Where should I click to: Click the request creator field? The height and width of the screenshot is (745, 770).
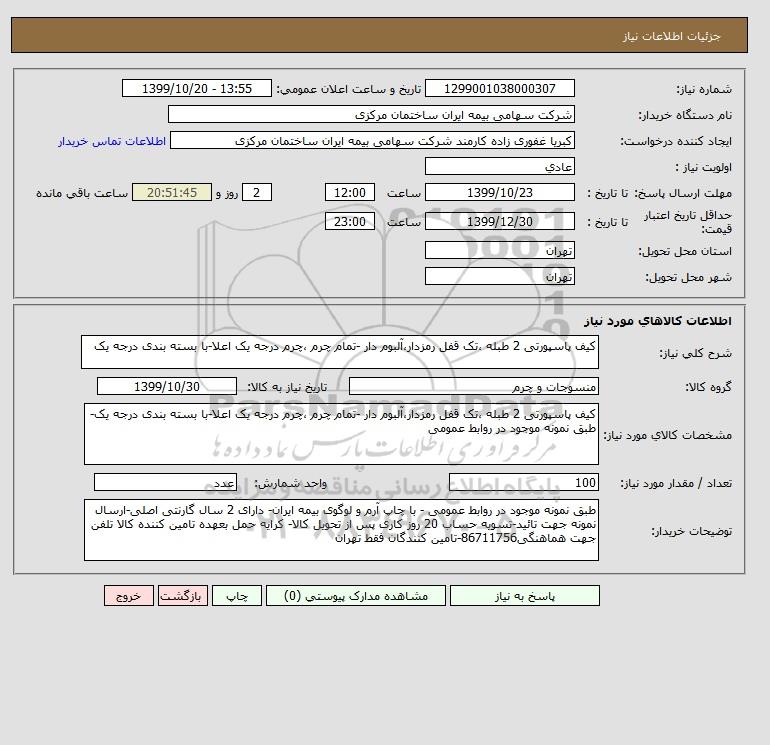pyautogui.click(x=372, y=140)
